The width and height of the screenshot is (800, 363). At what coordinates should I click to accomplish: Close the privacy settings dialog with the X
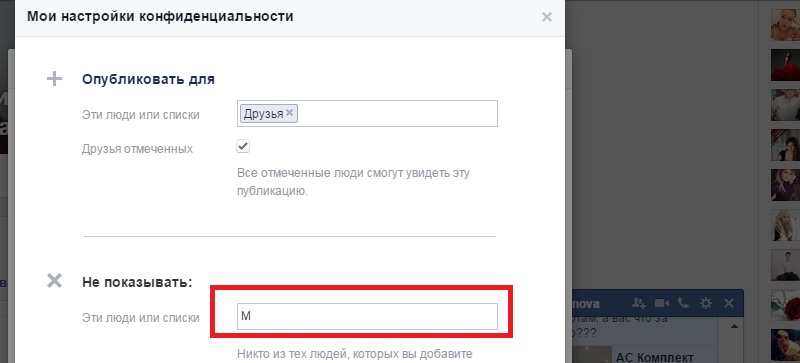tap(546, 17)
